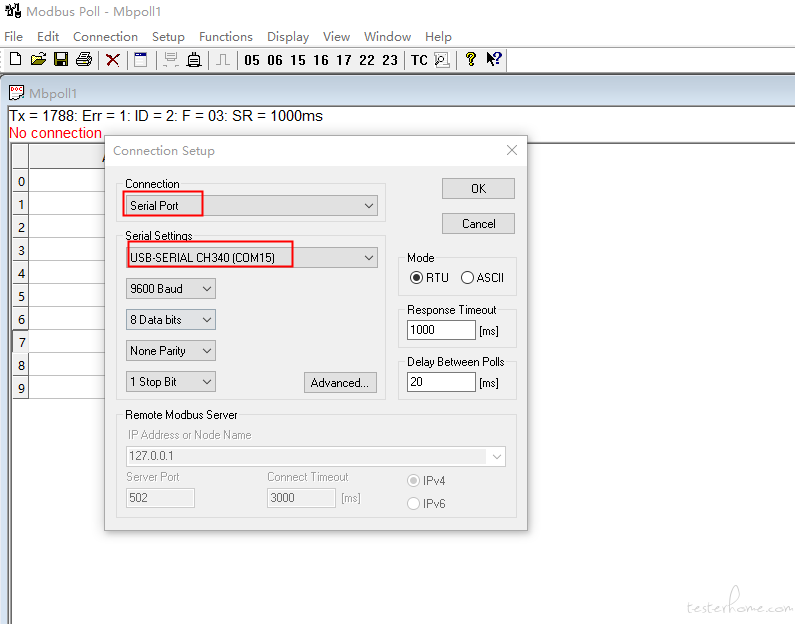
Task: Open the Functions menu
Action: click(226, 36)
